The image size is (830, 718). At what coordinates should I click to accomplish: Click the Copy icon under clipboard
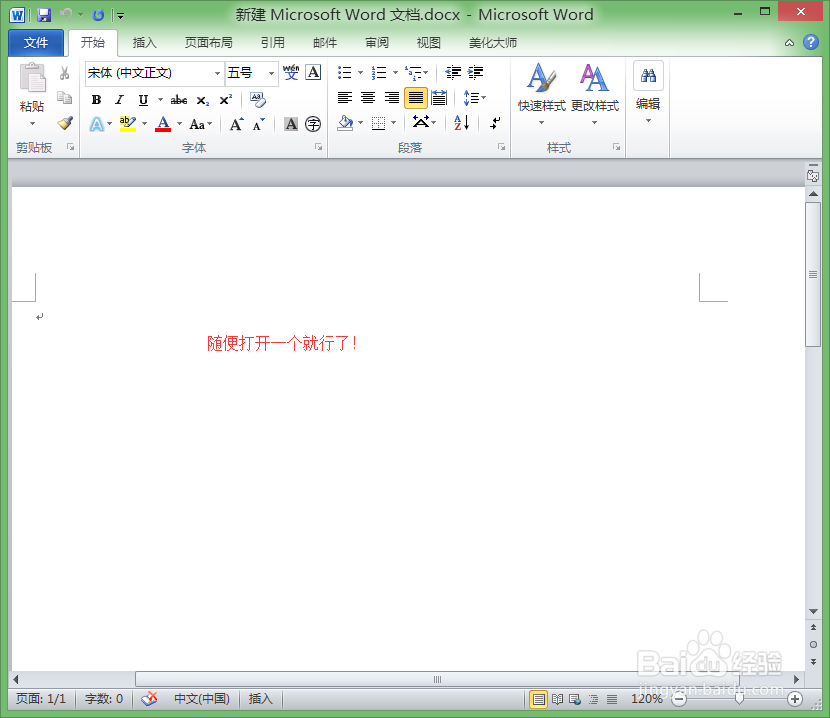point(65,98)
